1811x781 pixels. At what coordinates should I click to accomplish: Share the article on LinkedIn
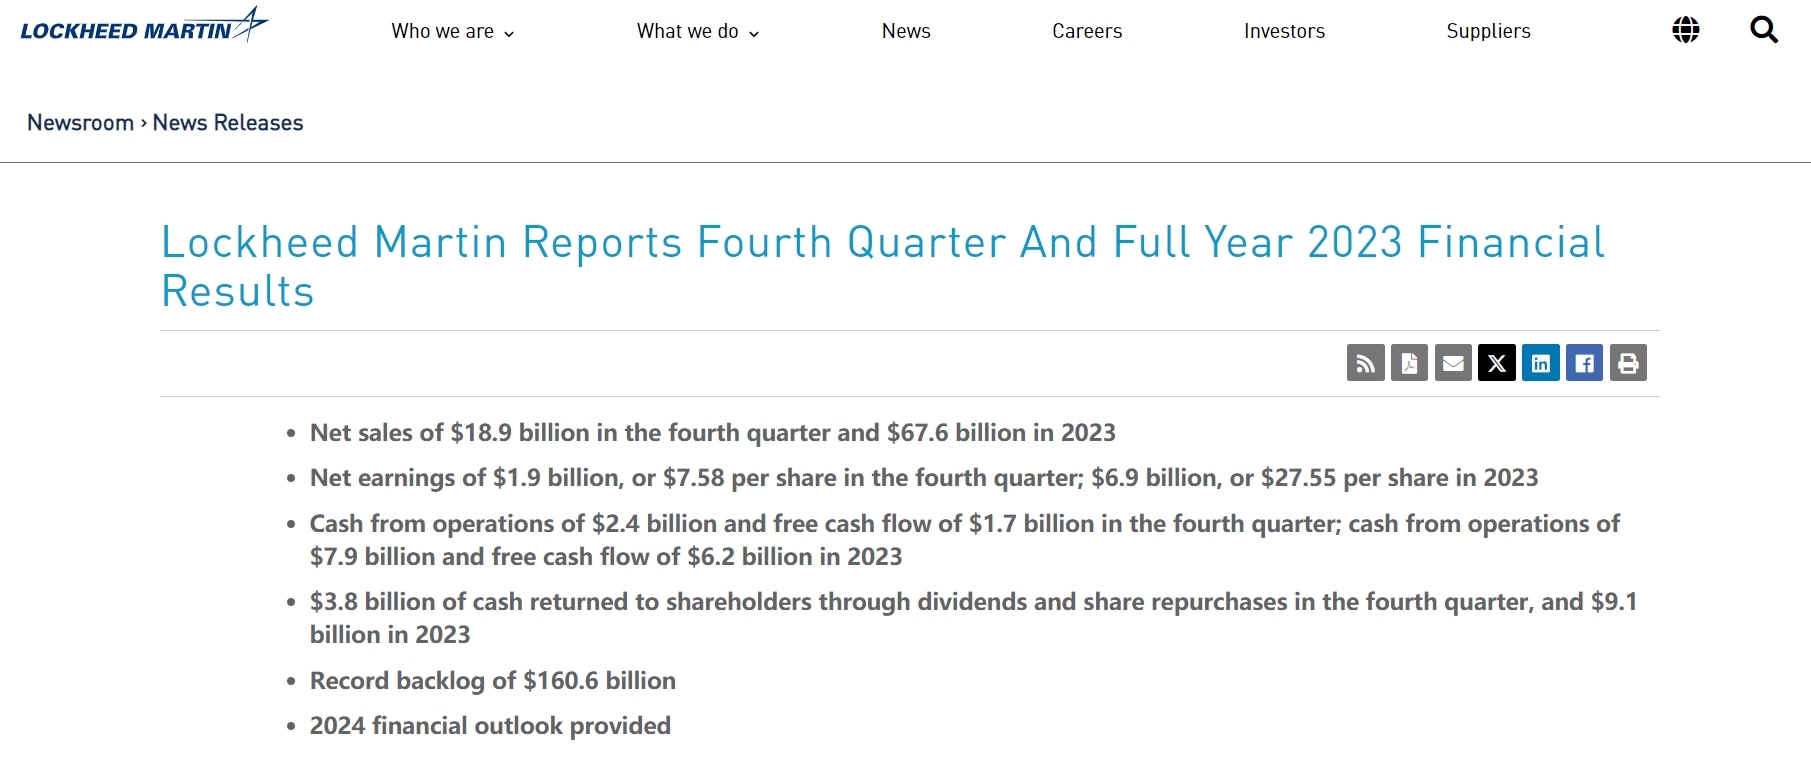[x=1541, y=363]
